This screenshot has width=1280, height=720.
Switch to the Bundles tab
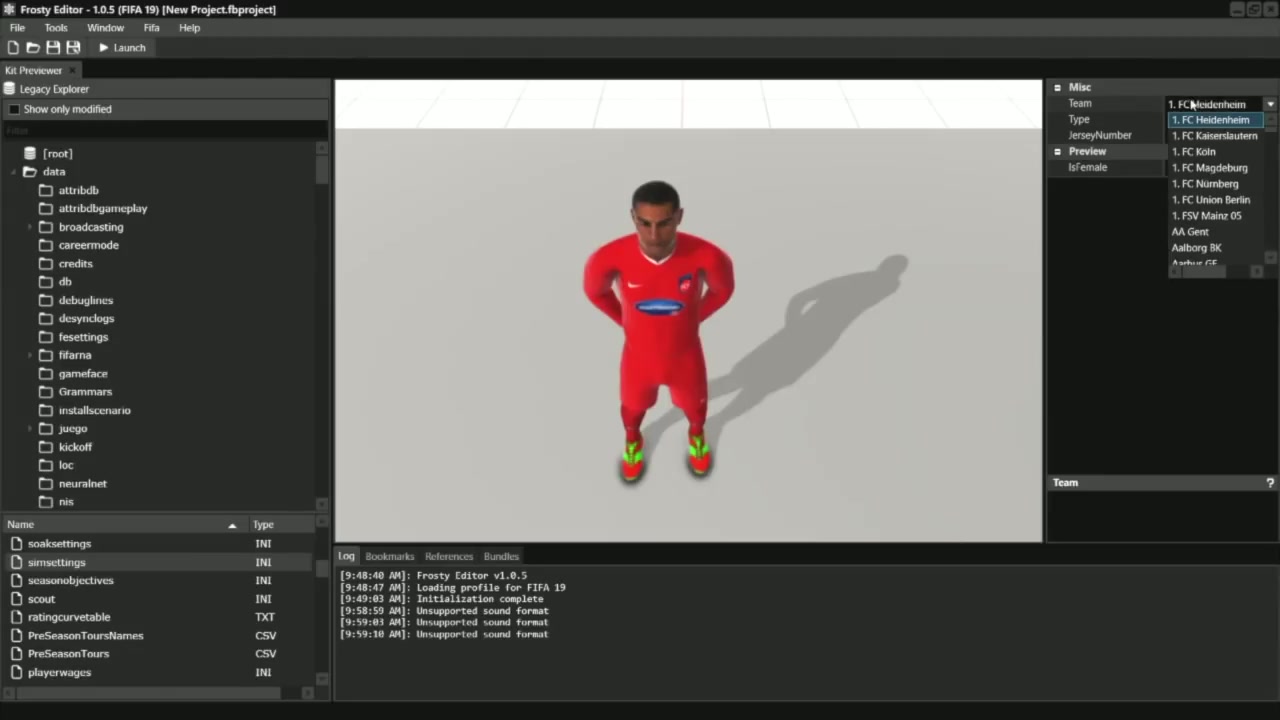[x=501, y=557]
